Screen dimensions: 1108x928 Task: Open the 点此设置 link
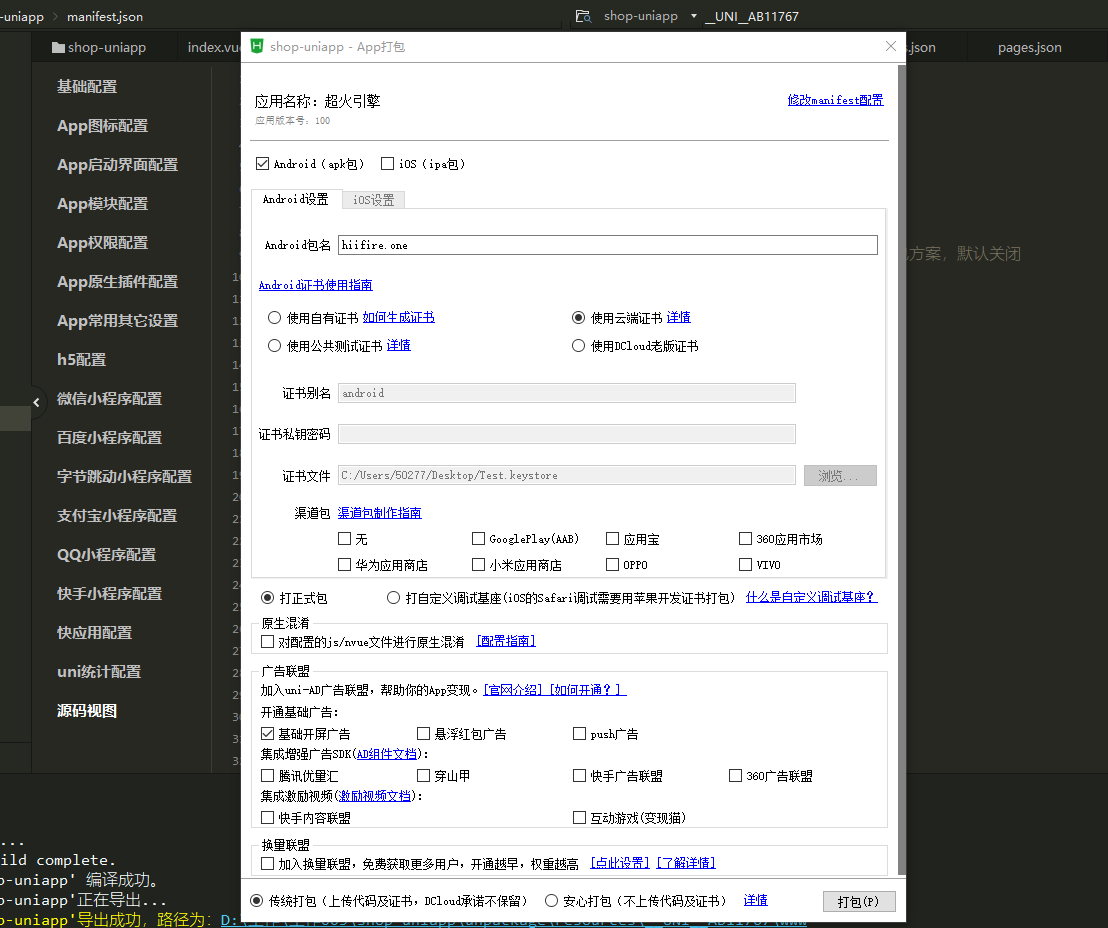point(620,863)
